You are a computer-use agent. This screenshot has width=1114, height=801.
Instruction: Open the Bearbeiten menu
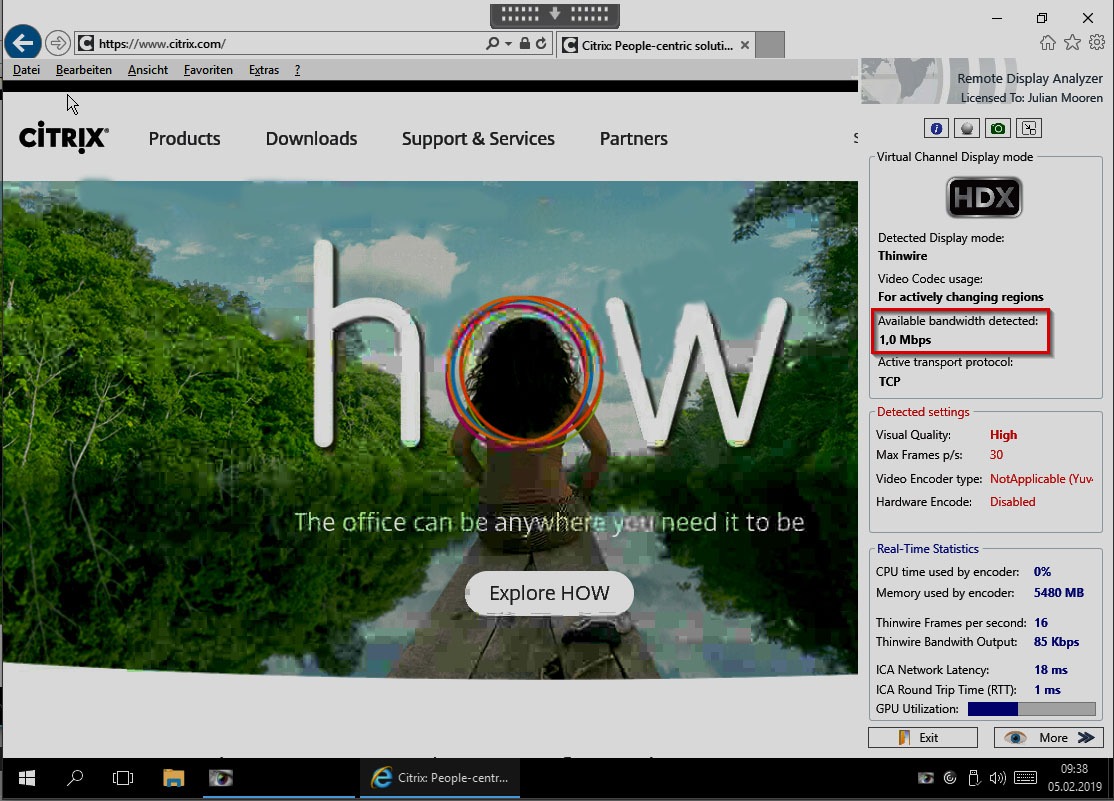coord(84,70)
